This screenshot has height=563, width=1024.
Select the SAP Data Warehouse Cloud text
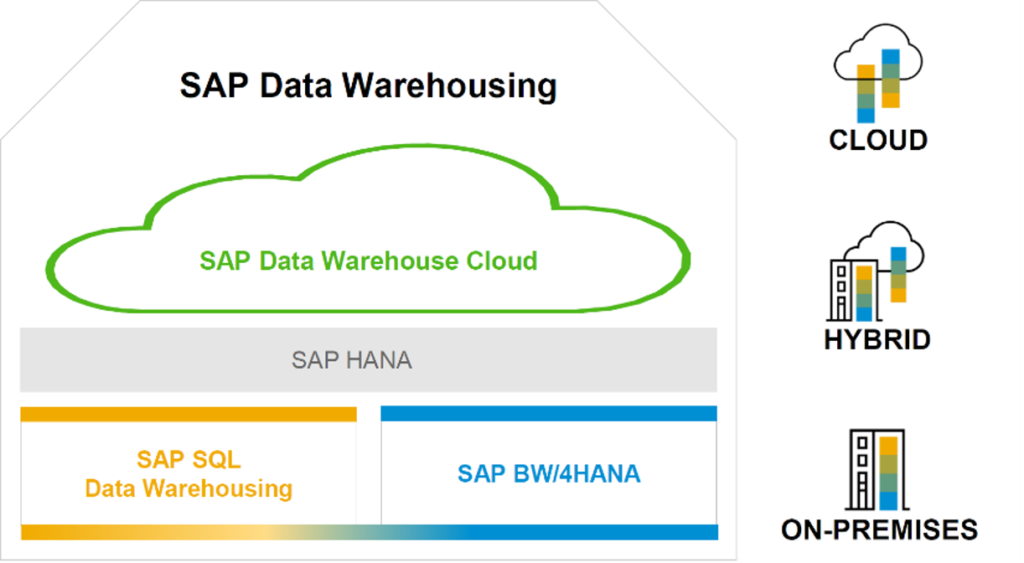coord(368,261)
